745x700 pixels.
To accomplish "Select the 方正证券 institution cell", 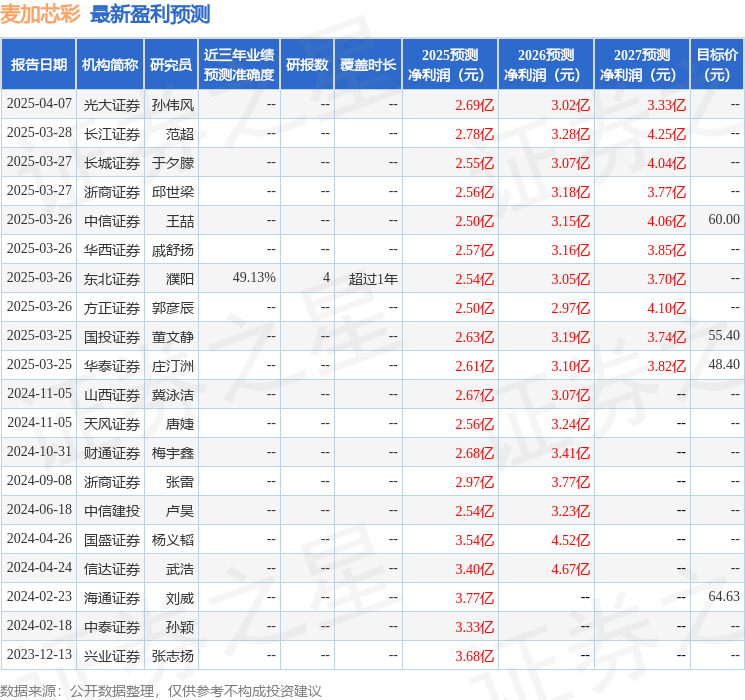I will click(112, 308).
